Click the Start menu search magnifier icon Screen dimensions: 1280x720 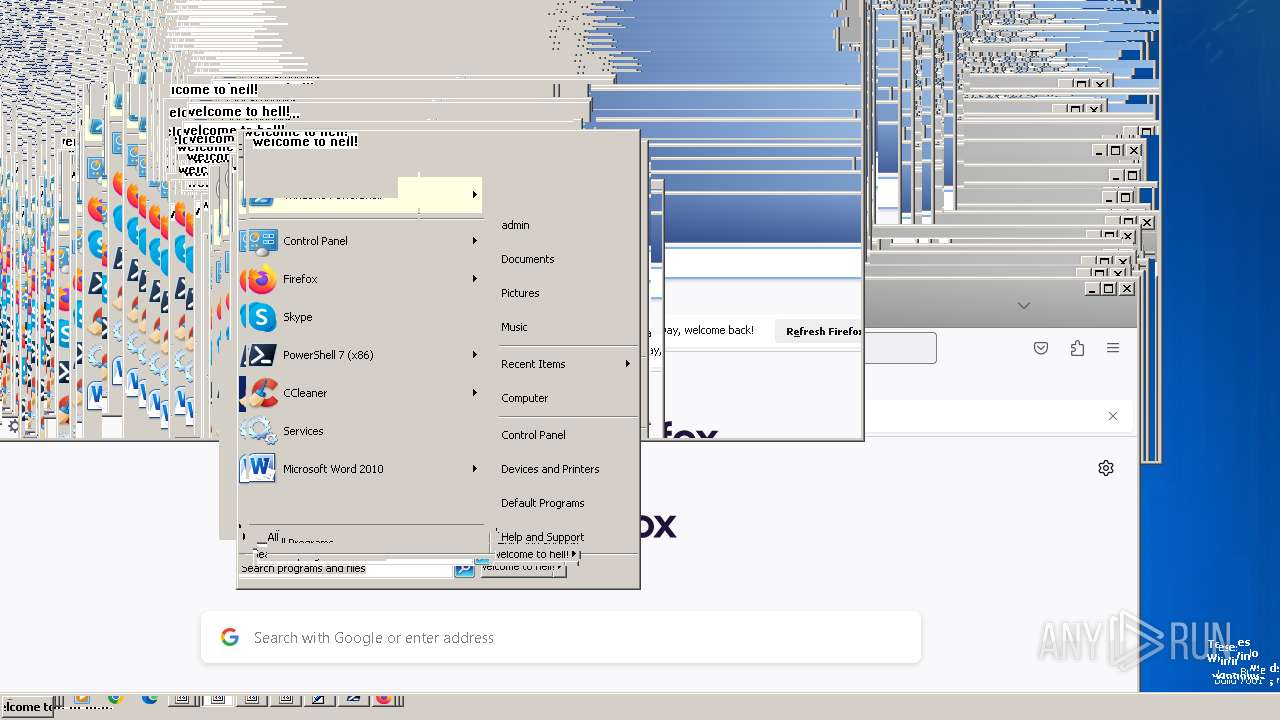pyautogui.click(x=464, y=569)
